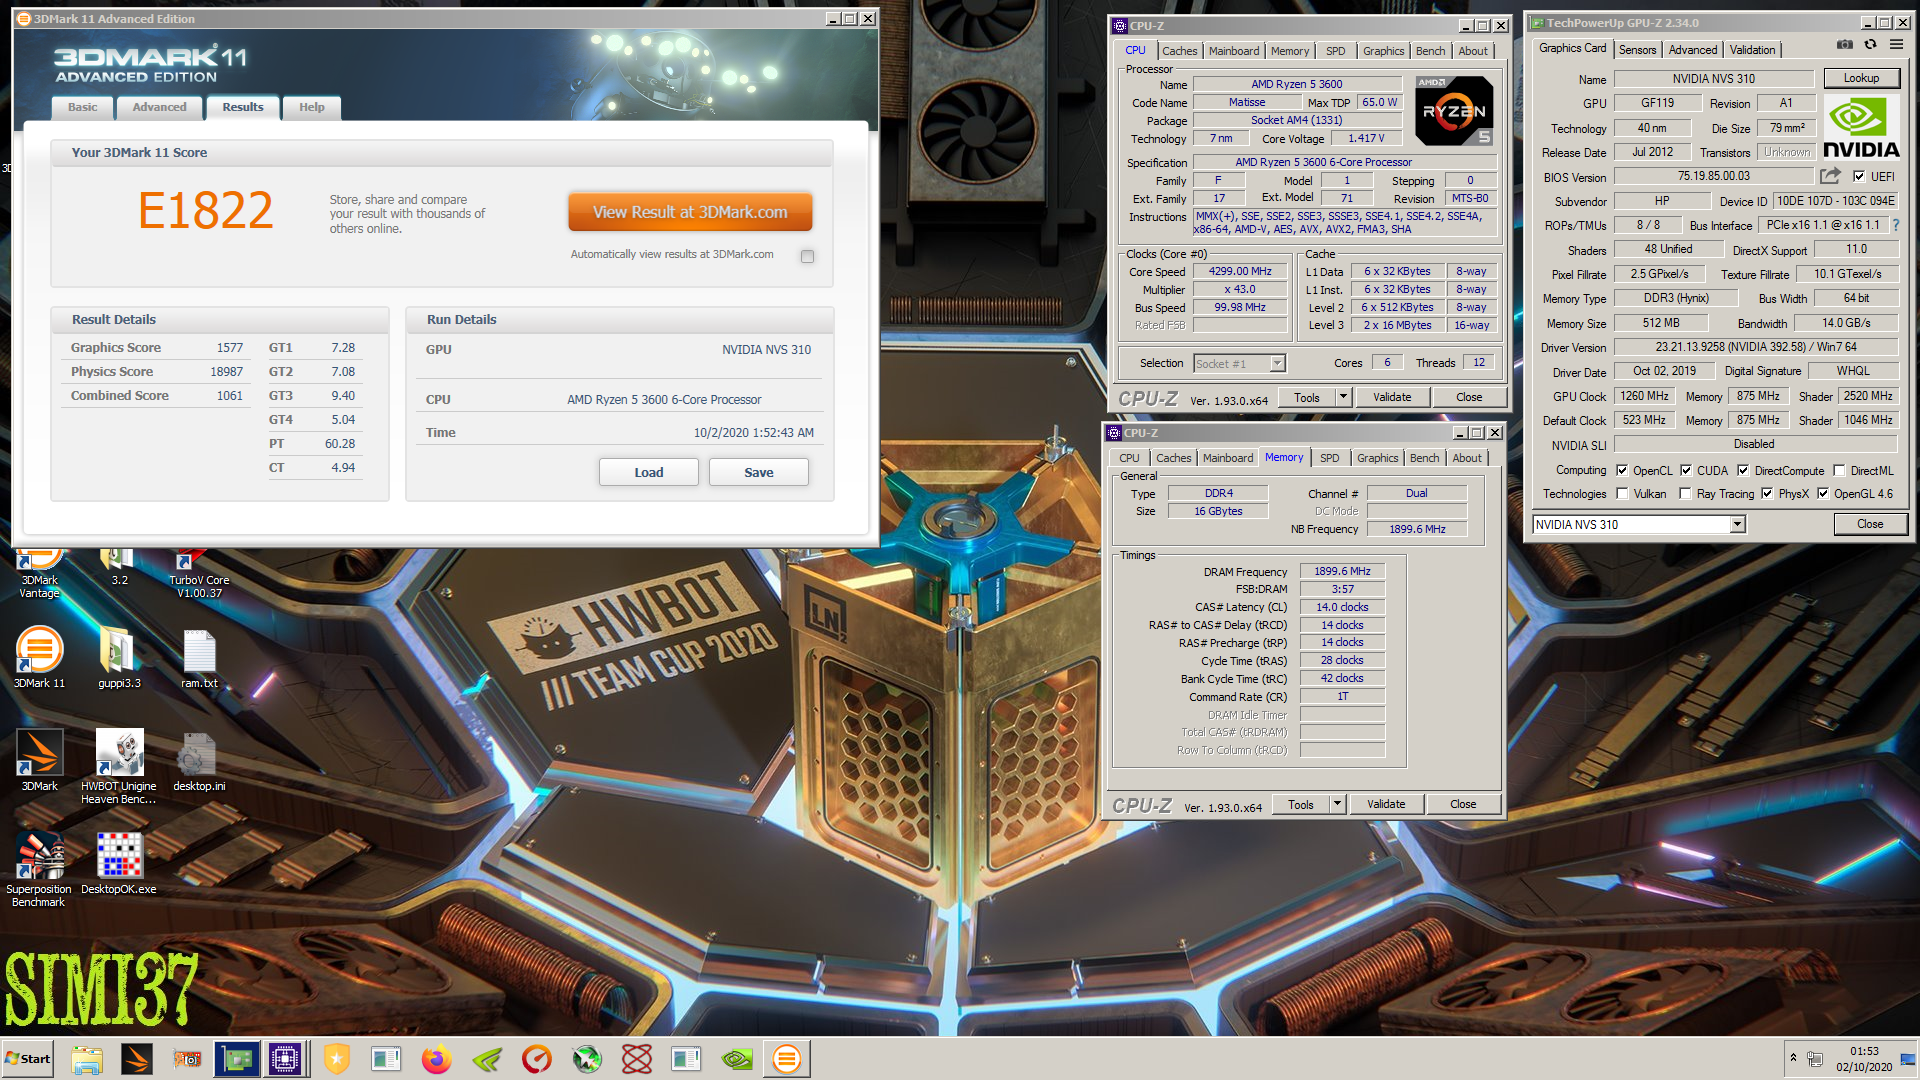Open the Help tab in 3DMark 11
This screenshot has height=1080, width=1920.
(x=312, y=107)
